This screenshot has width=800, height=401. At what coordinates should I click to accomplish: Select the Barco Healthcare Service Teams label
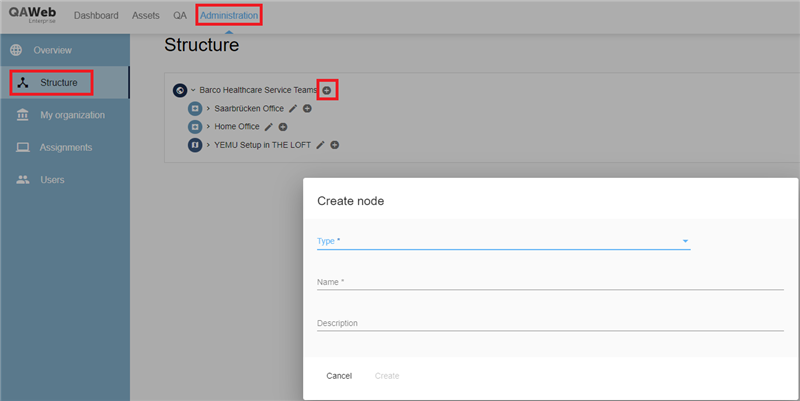pos(258,90)
